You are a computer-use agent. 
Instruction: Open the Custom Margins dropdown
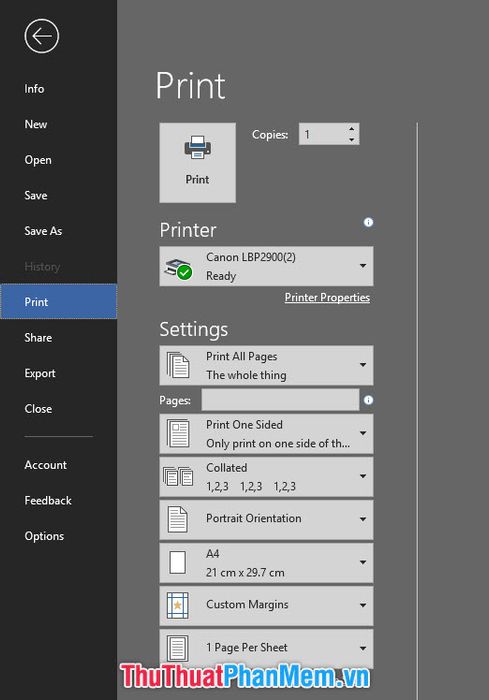click(266, 605)
